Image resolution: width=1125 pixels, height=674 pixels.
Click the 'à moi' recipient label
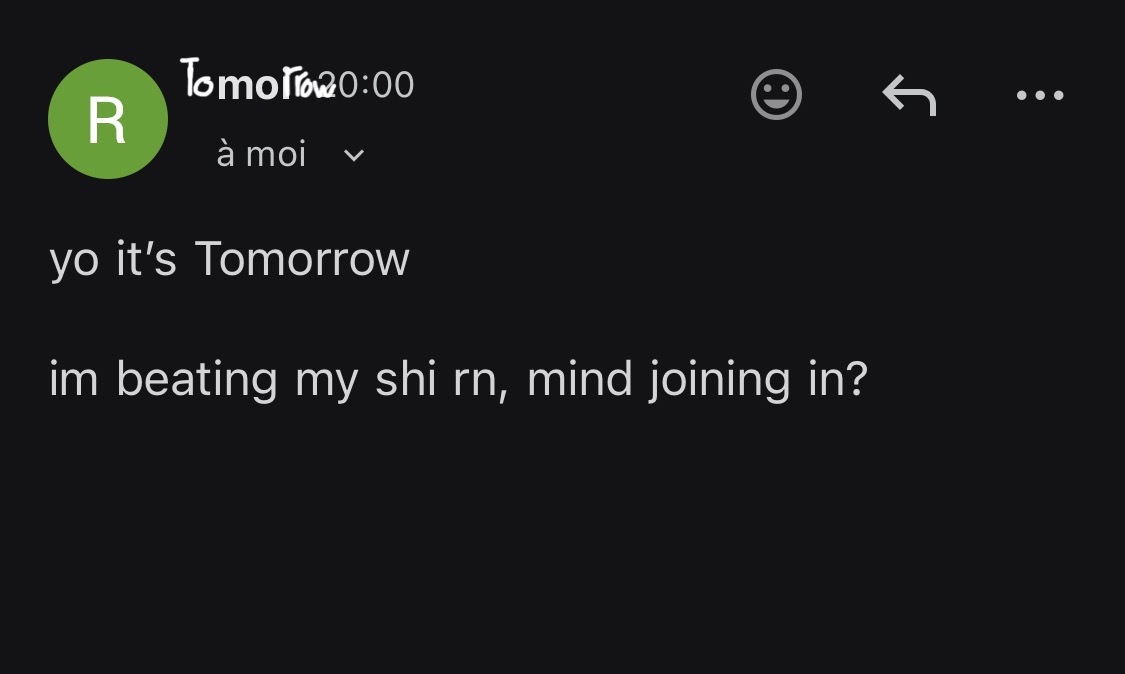[x=261, y=155]
